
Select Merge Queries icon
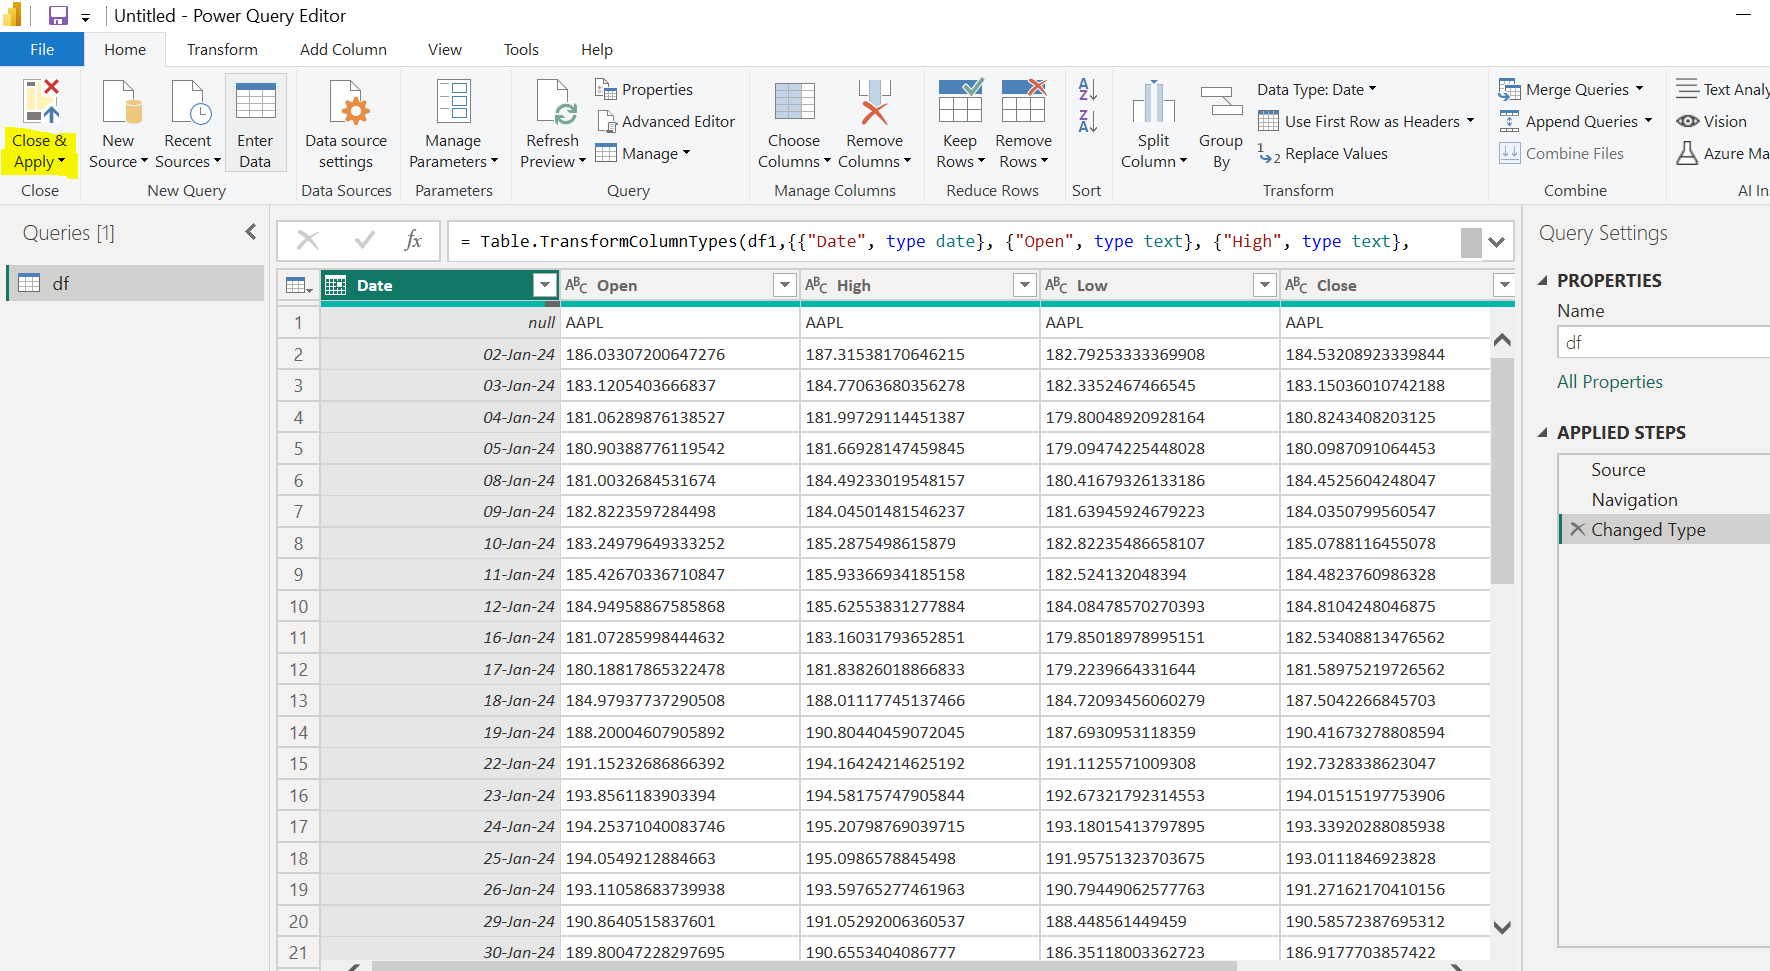click(x=1510, y=89)
